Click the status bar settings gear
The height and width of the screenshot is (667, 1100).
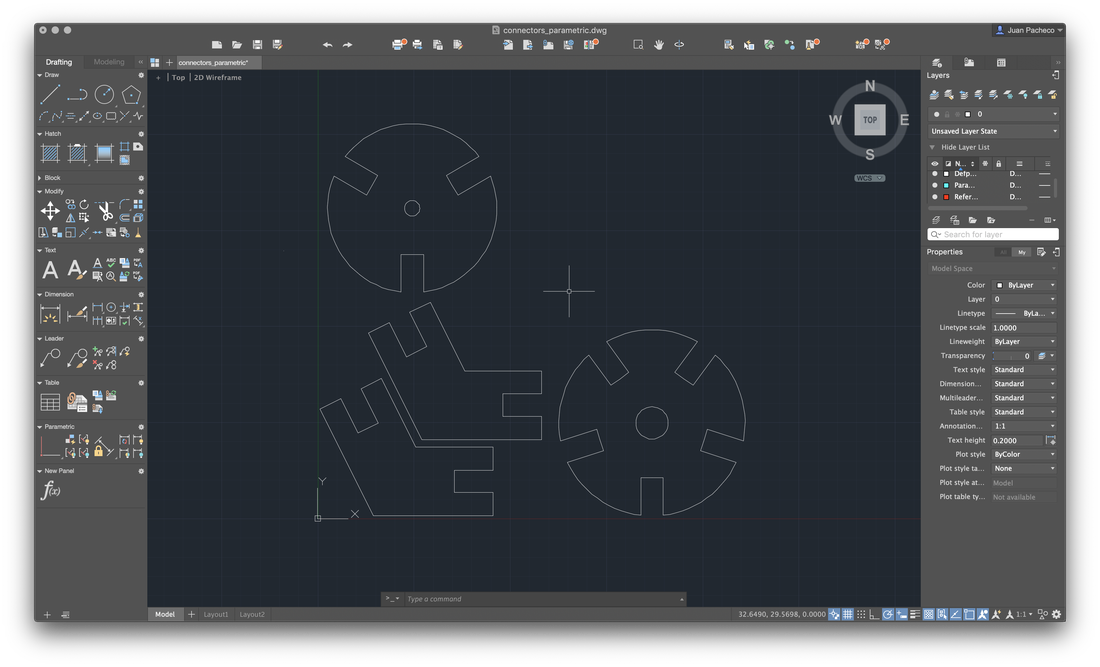click(1057, 614)
